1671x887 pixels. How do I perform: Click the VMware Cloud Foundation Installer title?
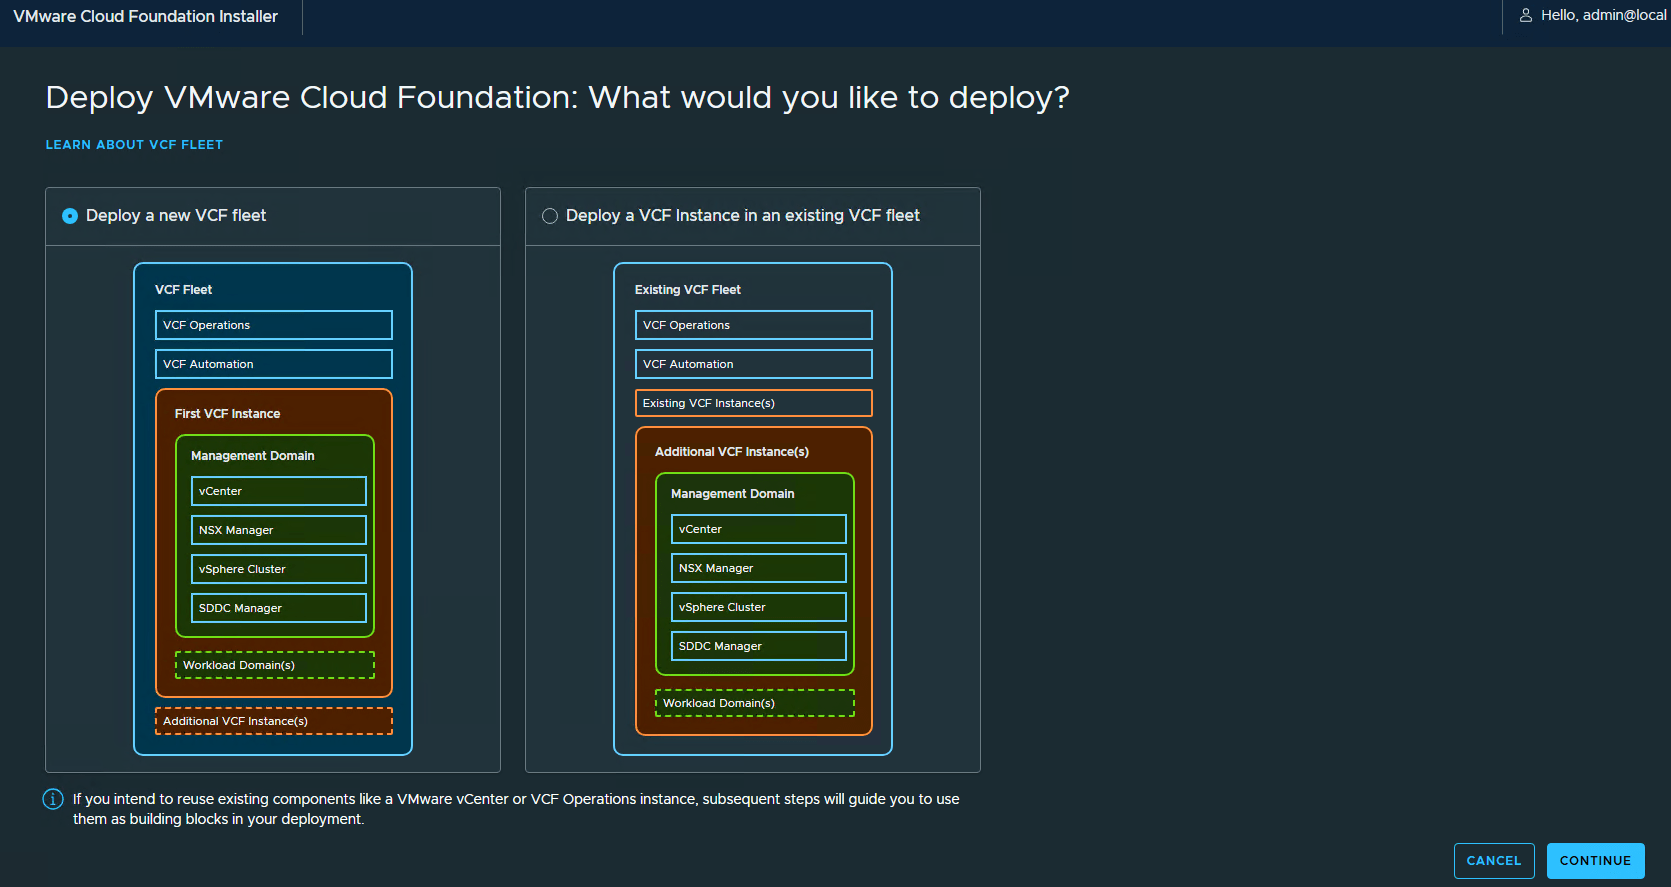146,16
